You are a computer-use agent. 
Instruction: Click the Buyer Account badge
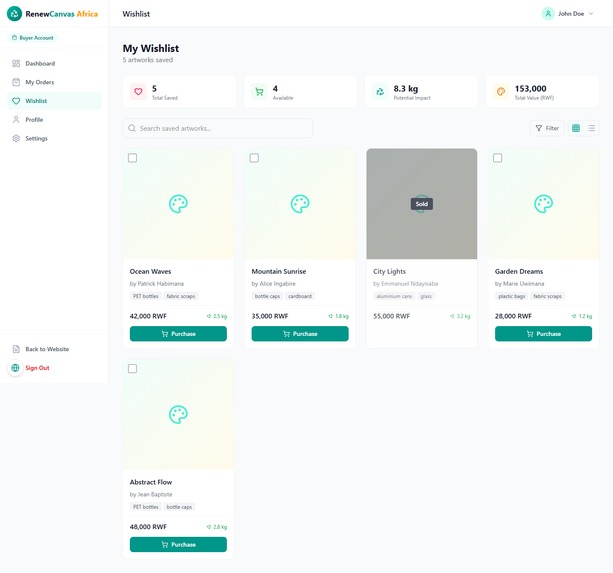32,38
